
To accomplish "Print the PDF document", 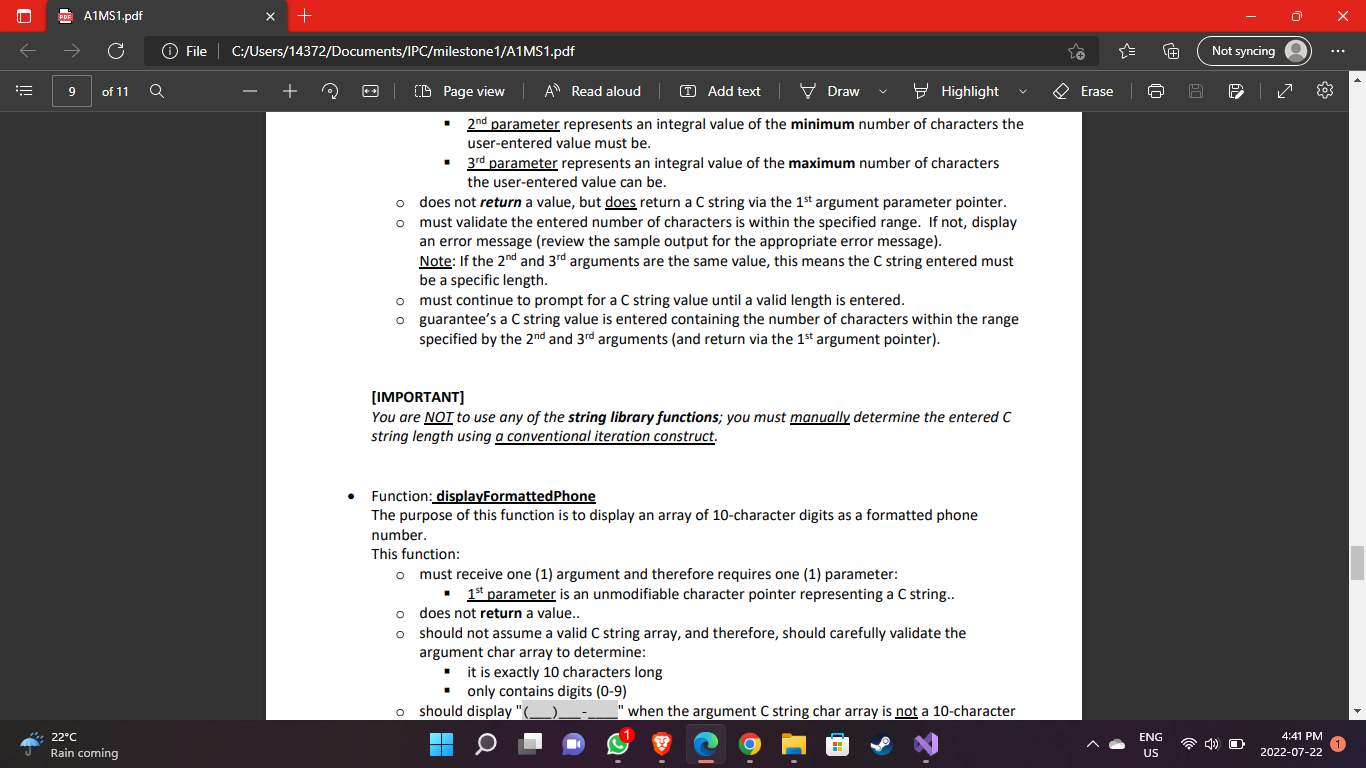I will tap(1156, 91).
